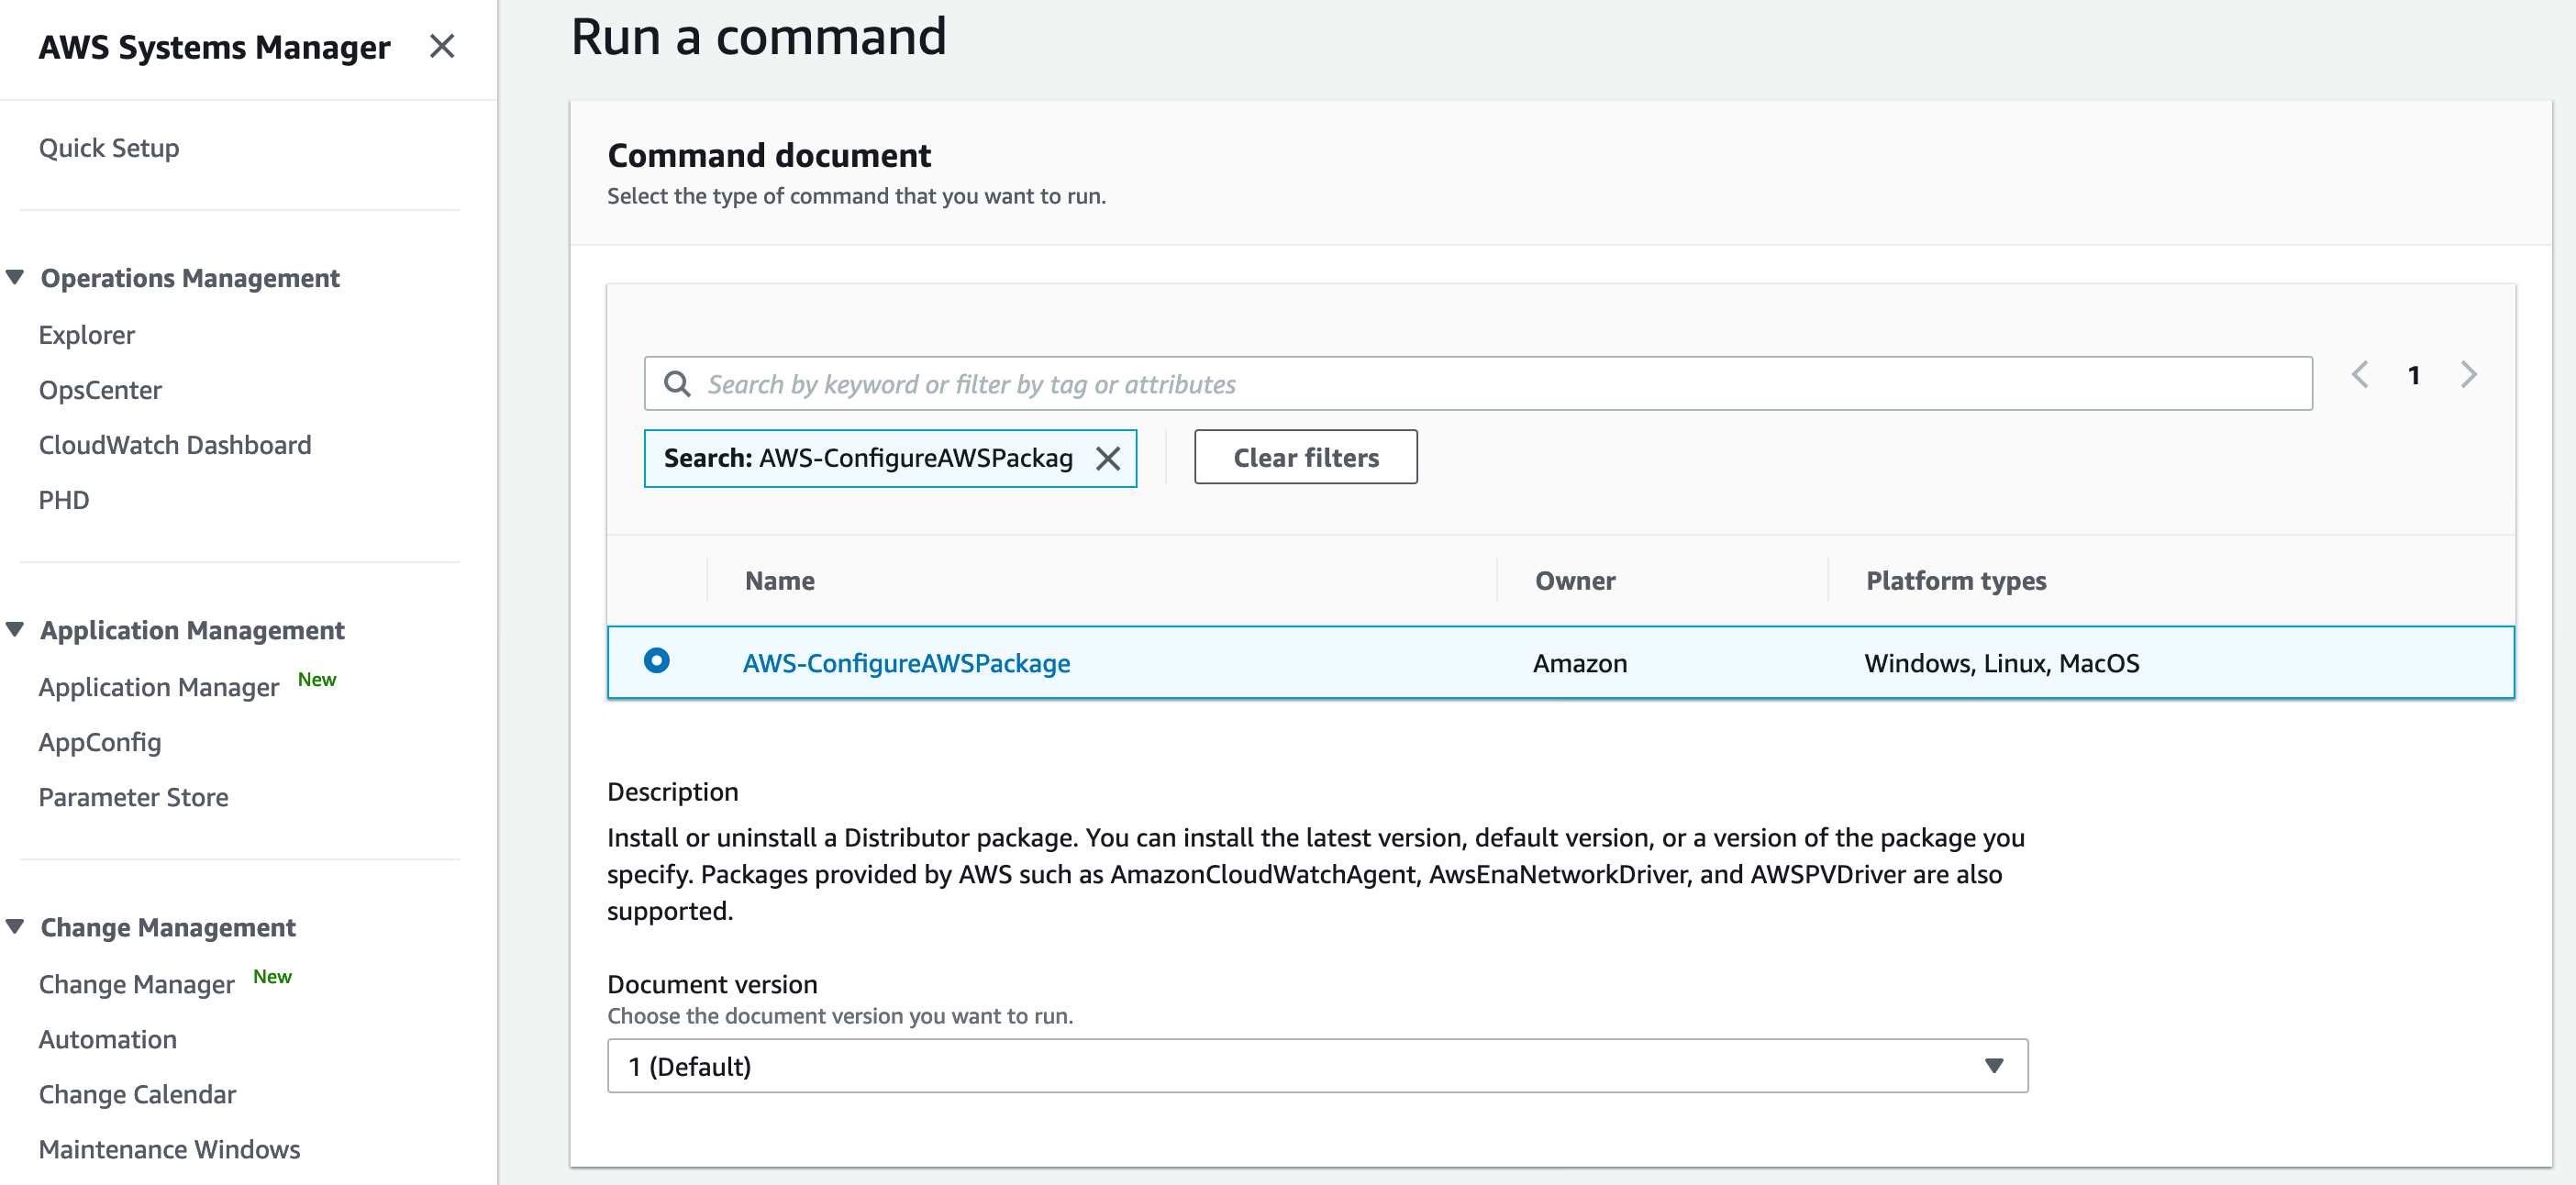
Task: Go to previous results page
Action: coord(2360,375)
